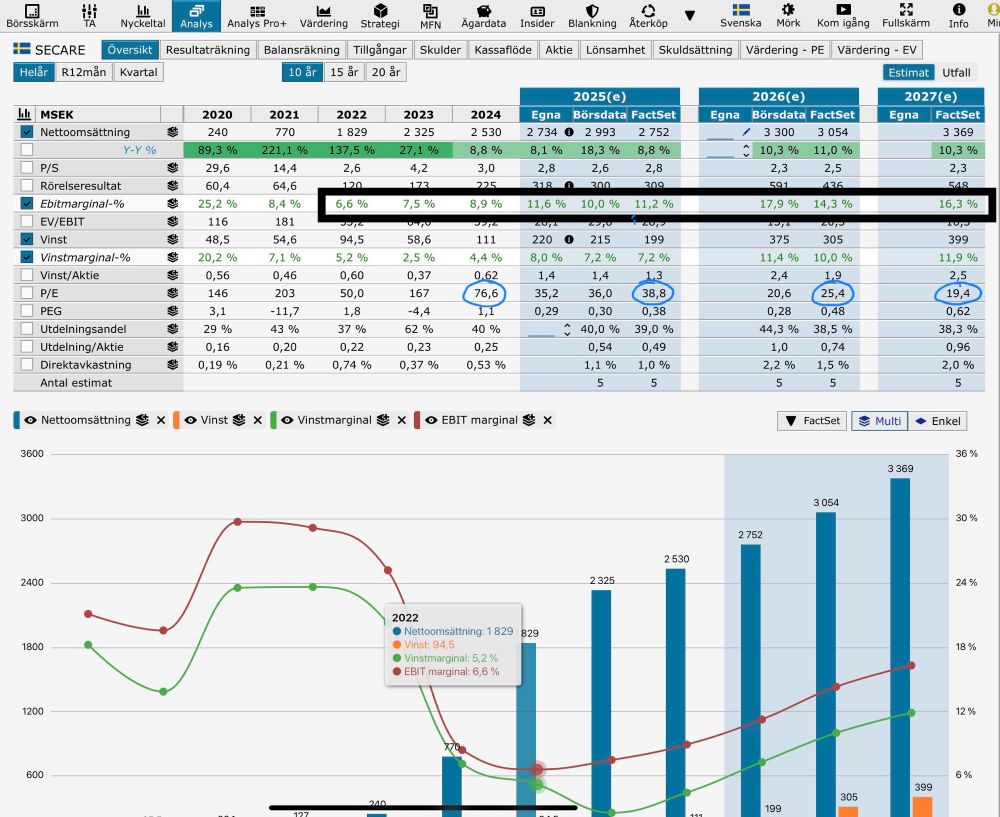
Task: Select the Kvartal period button
Action: click(x=138, y=72)
